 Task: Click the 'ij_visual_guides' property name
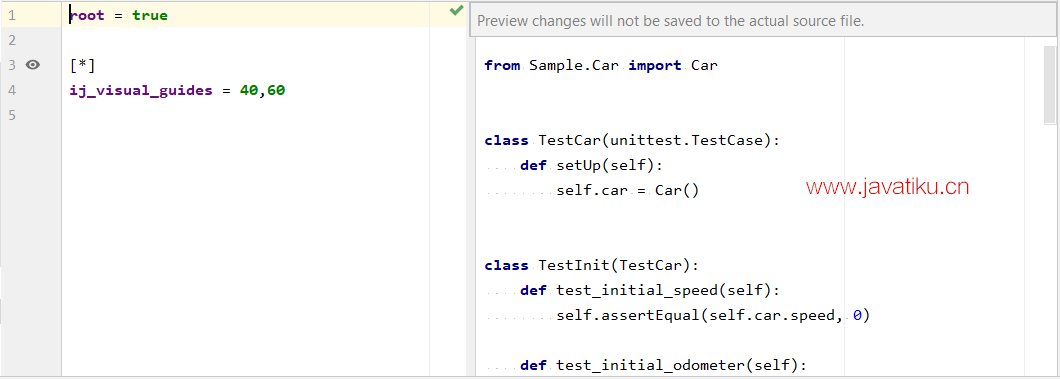coord(141,91)
